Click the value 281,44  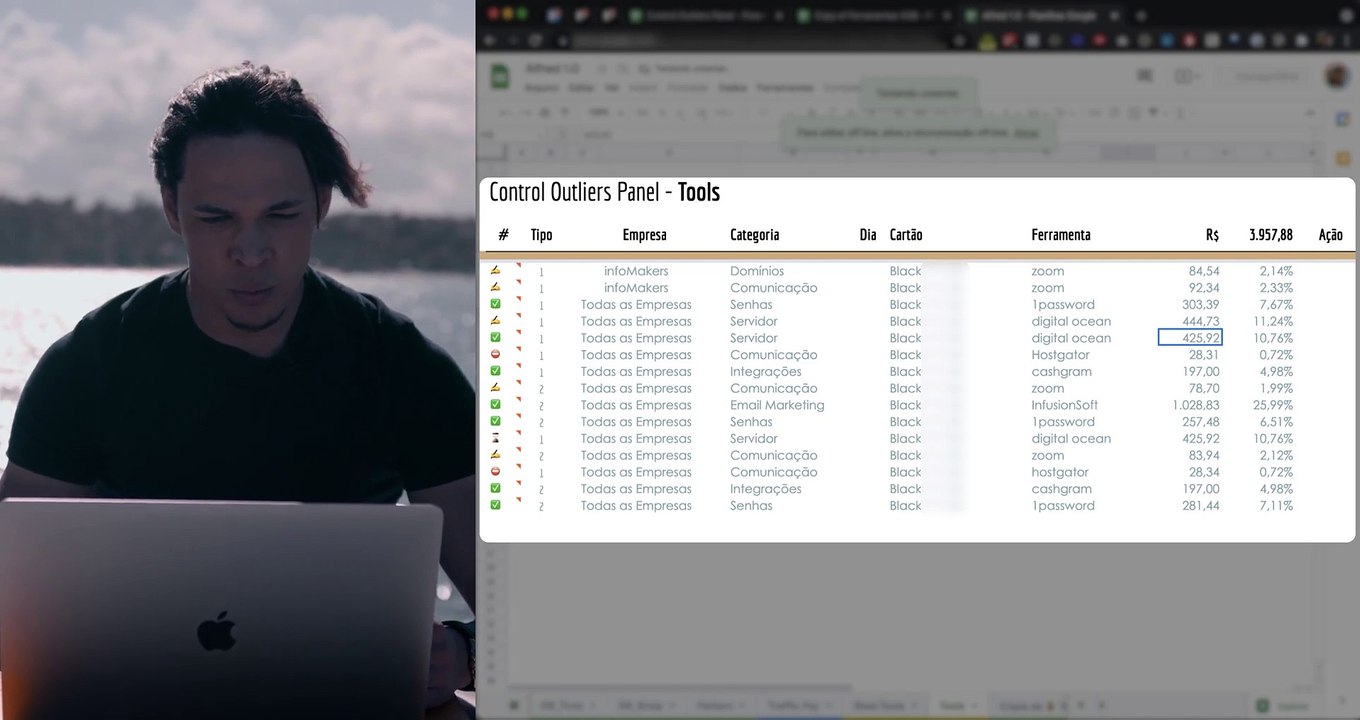pyautogui.click(x=1201, y=506)
